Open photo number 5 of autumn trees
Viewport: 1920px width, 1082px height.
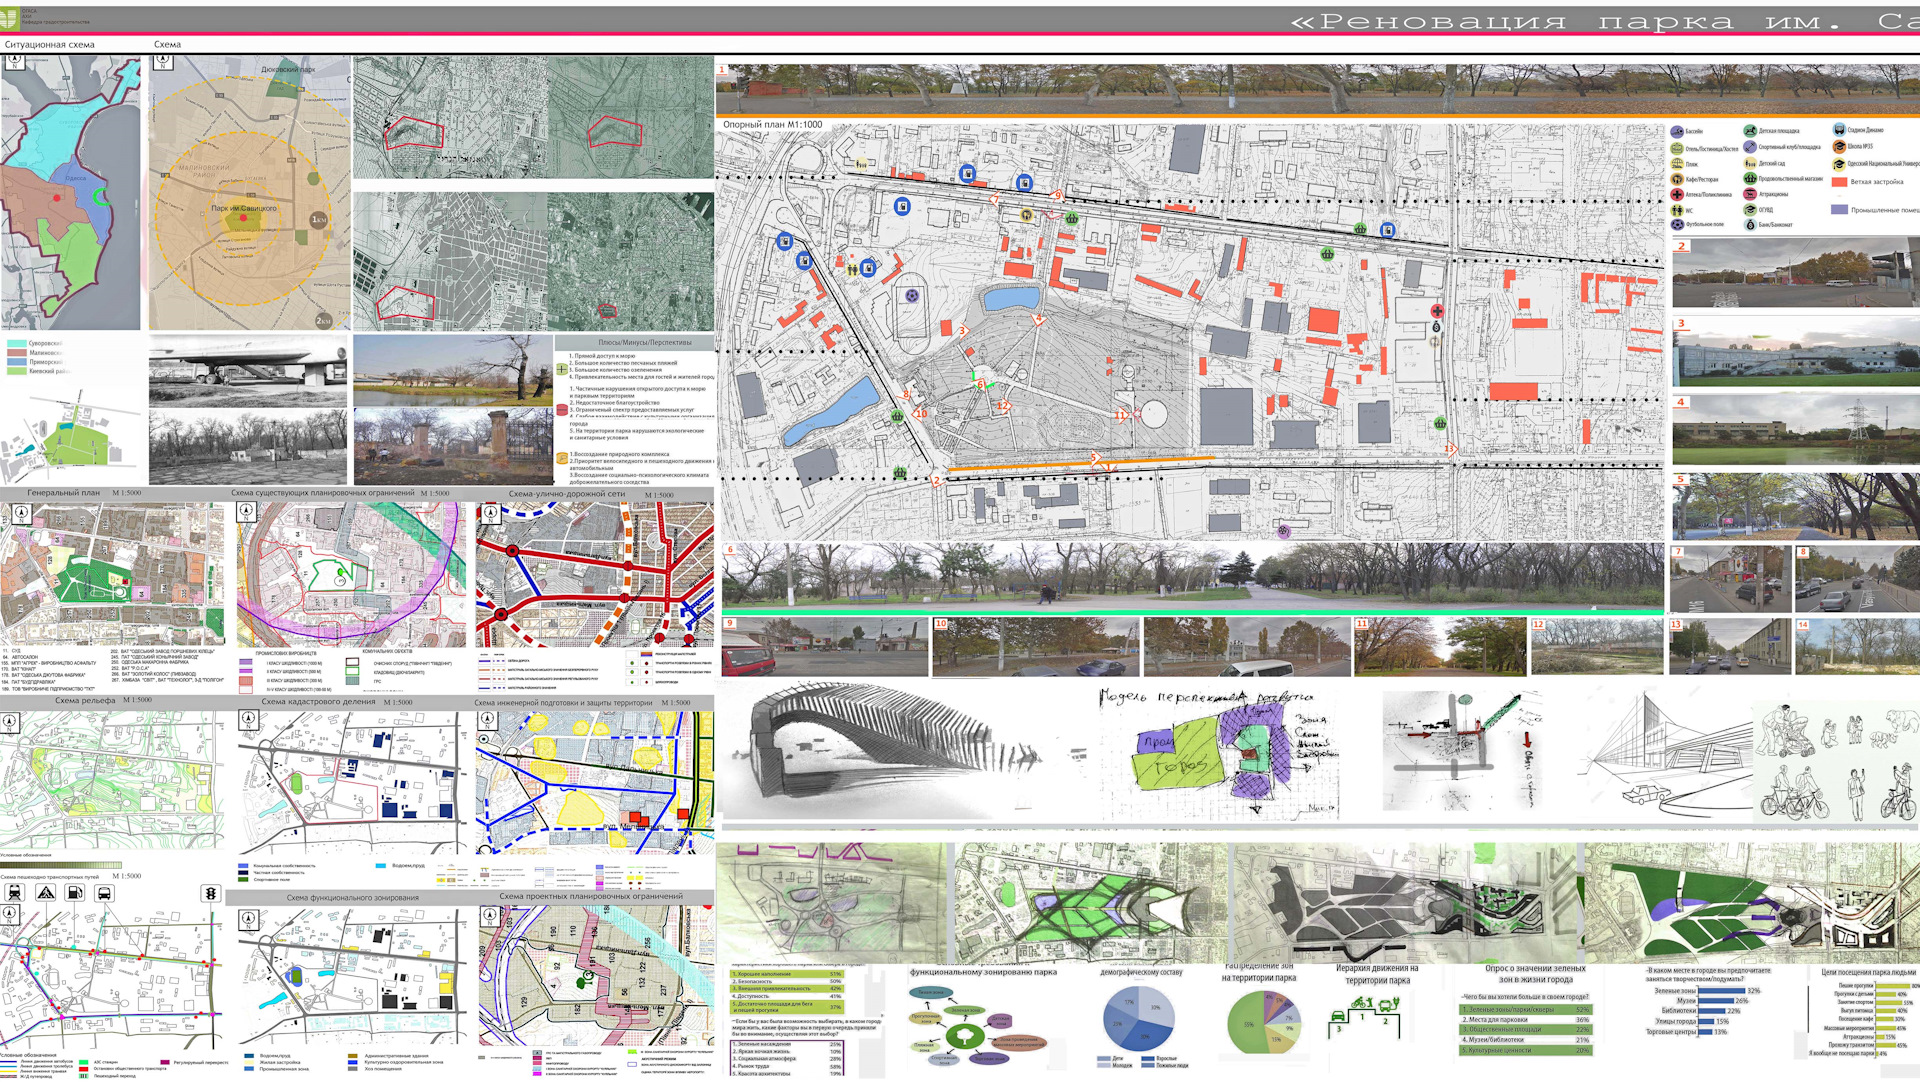point(1796,507)
